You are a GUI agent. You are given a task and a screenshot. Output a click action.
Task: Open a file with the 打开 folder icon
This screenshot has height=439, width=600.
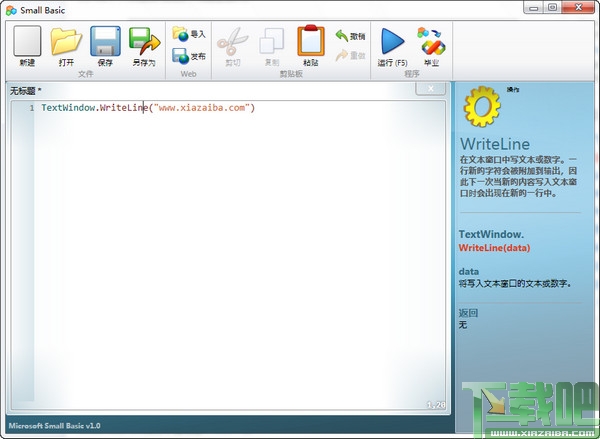point(66,41)
